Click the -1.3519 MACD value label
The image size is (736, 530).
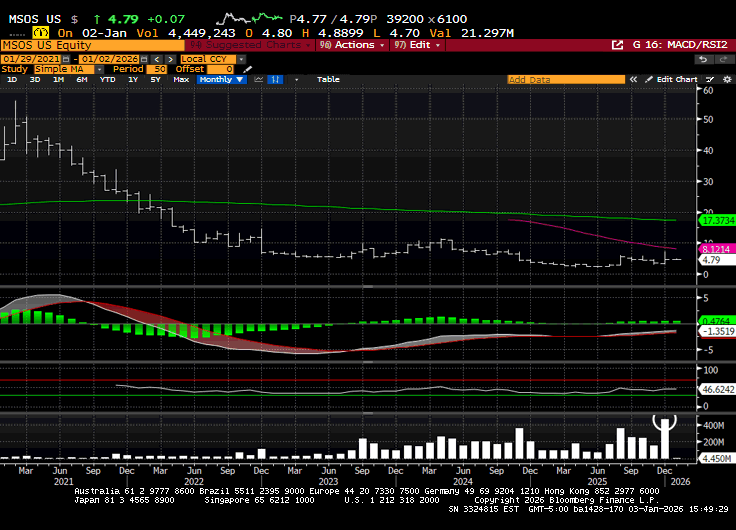pos(717,331)
